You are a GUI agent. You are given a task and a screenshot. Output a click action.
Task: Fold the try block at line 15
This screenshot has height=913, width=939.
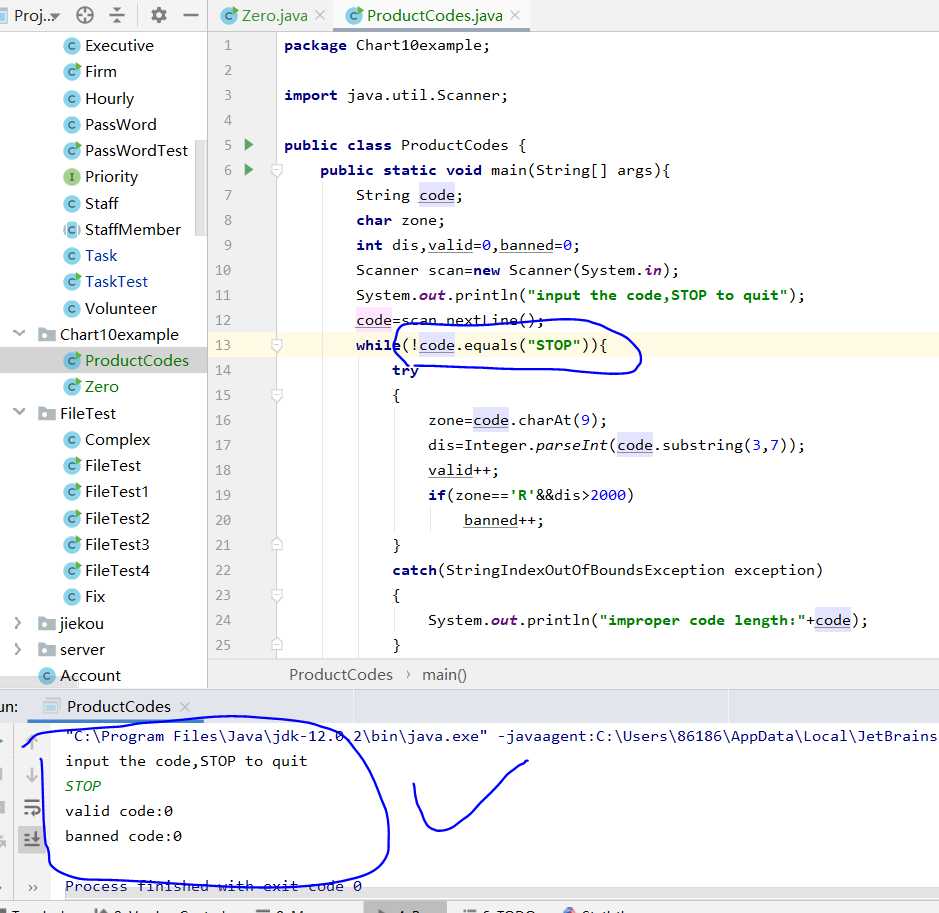276,395
